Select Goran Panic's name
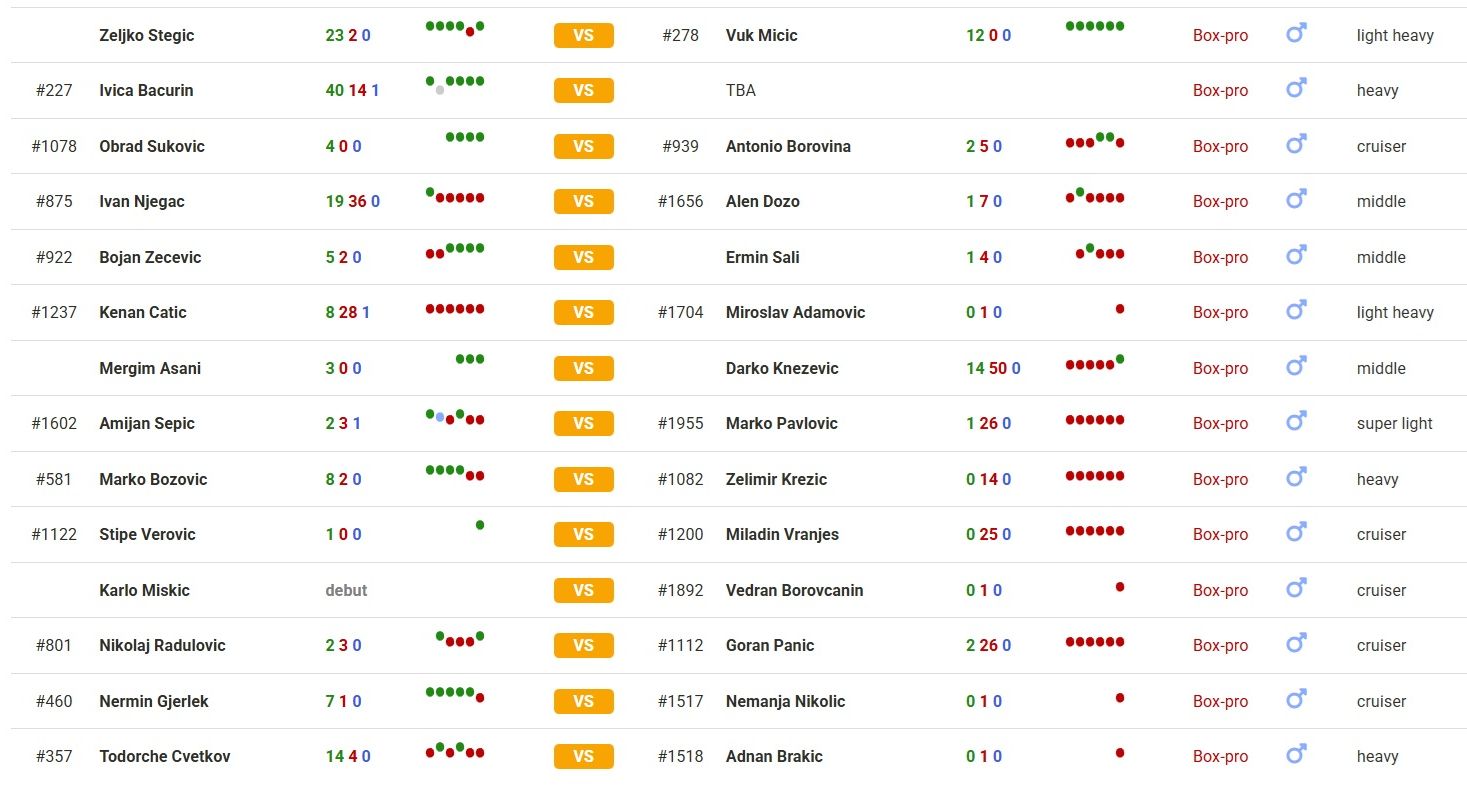This screenshot has width=1467, height=796. (x=770, y=645)
